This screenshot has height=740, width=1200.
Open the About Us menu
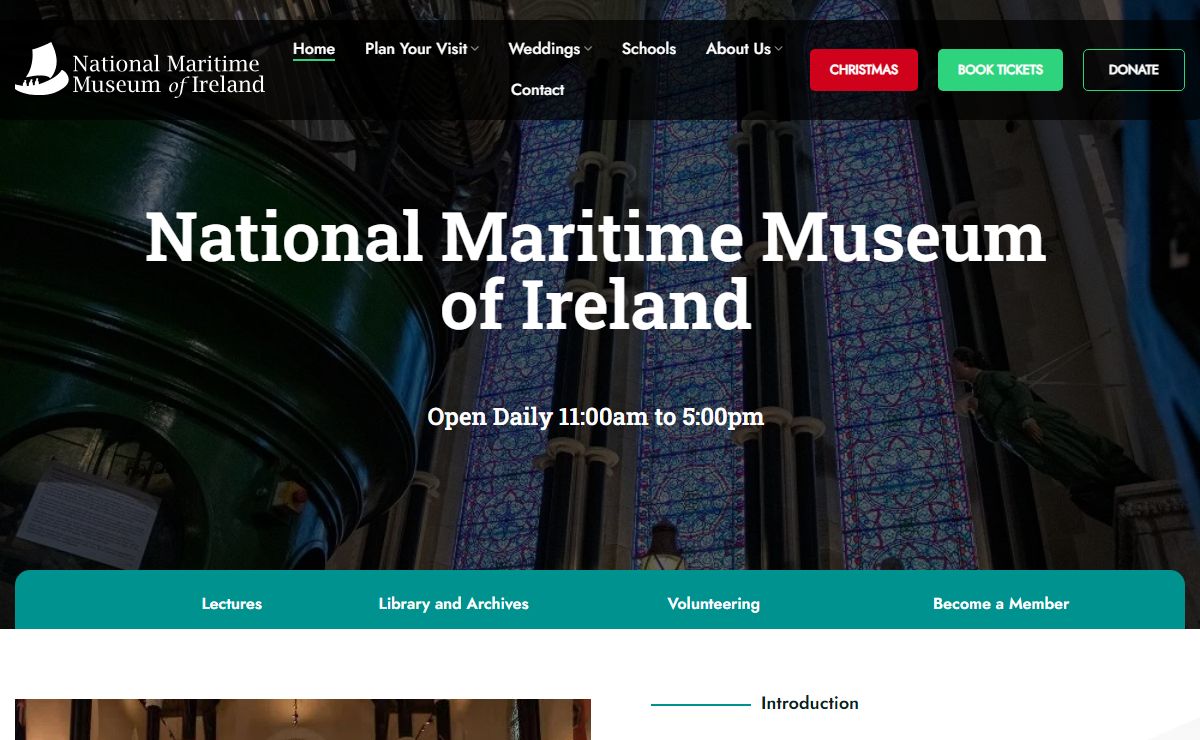click(738, 49)
